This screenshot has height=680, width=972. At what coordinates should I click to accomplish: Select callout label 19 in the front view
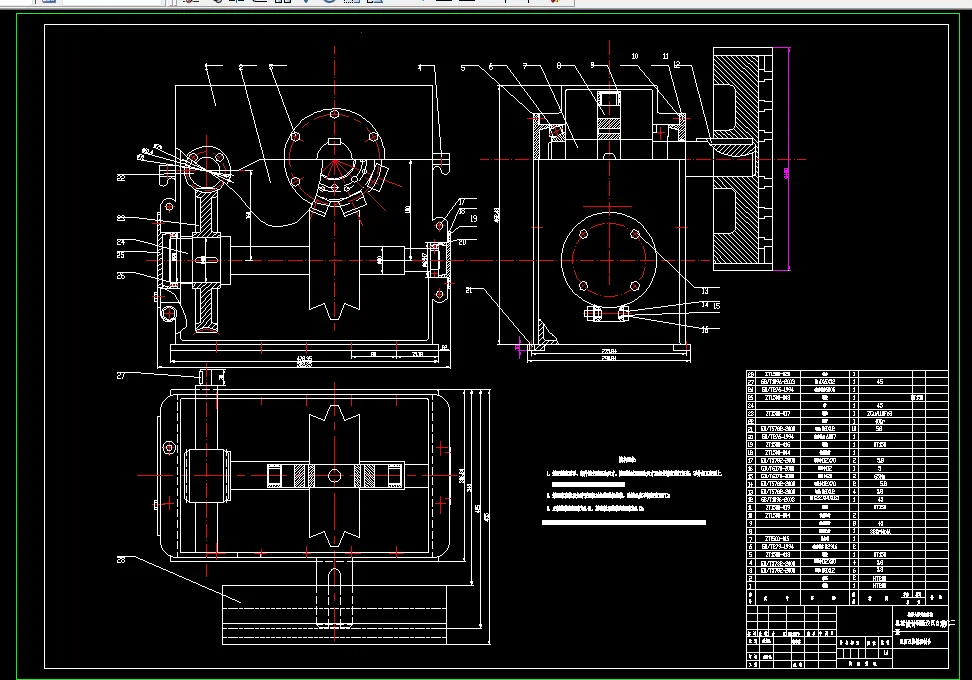pyautogui.click(x=474, y=218)
